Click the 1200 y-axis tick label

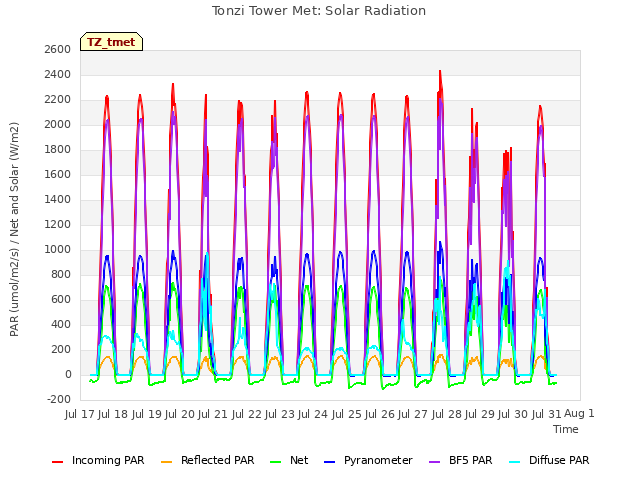tap(58, 224)
